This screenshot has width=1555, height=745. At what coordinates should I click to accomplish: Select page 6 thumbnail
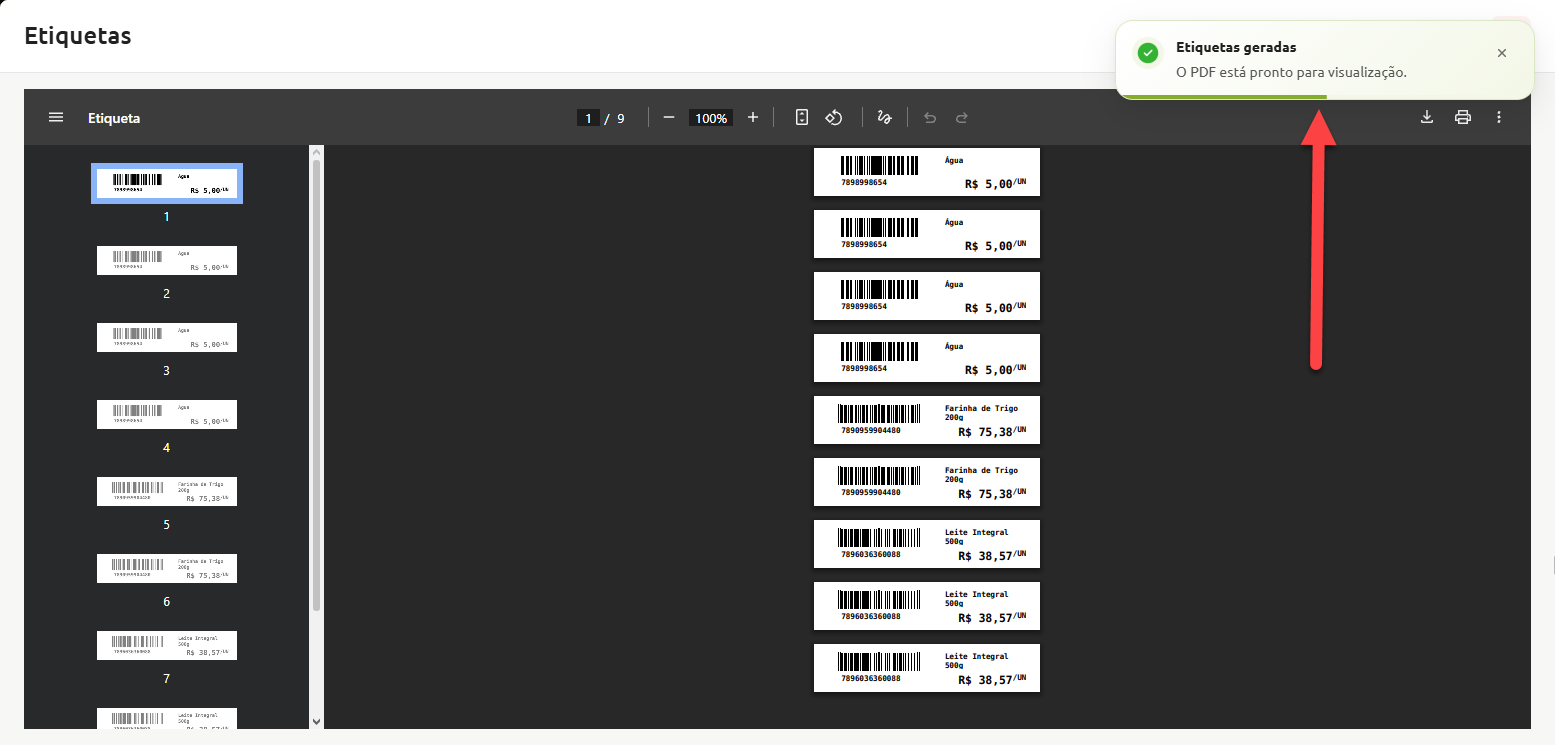[x=167, y=568]
